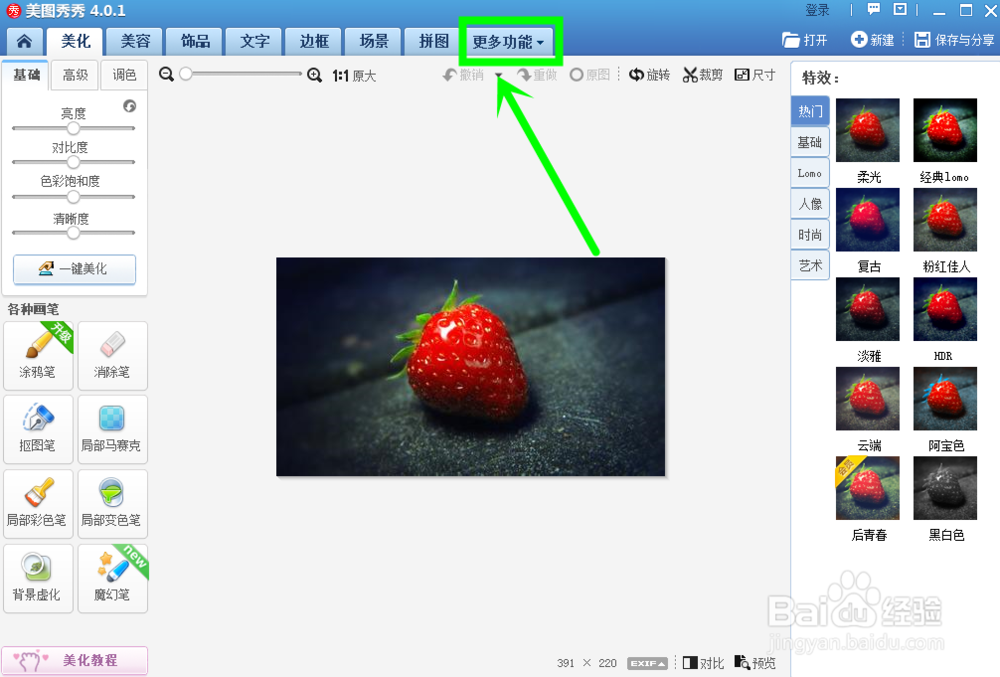Click the 色彩饱和度 saturation slider handle
Viewport: 1000px width, 677px height.
coord(73,197)
